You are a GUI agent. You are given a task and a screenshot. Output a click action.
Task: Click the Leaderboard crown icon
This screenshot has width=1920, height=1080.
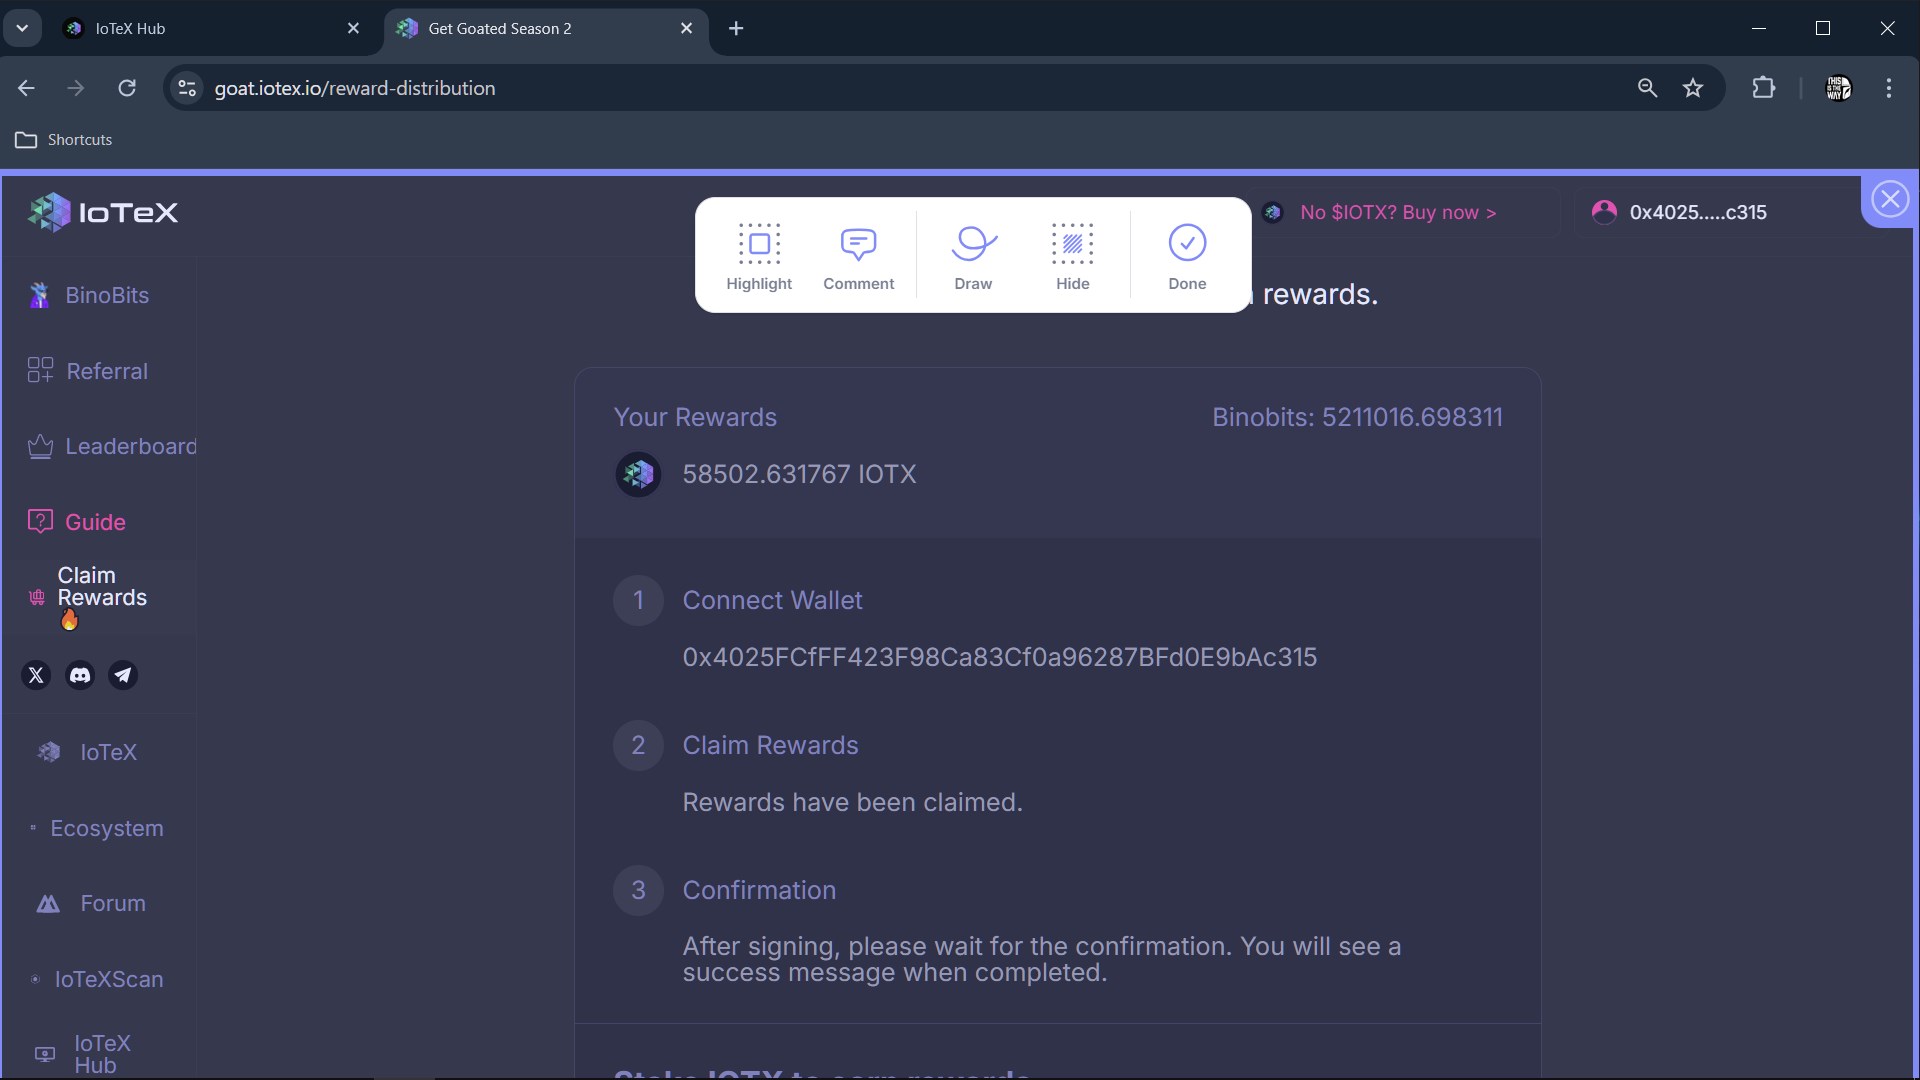[x=40, y=446]
